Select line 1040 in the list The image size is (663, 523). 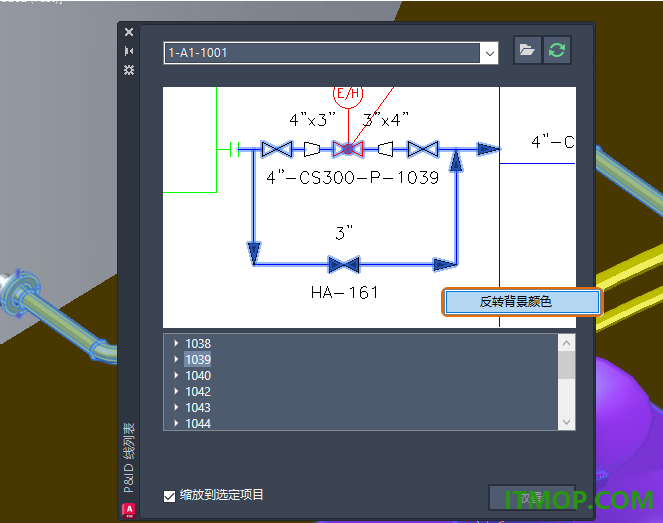pyautogui.click(x=198, y=375)
